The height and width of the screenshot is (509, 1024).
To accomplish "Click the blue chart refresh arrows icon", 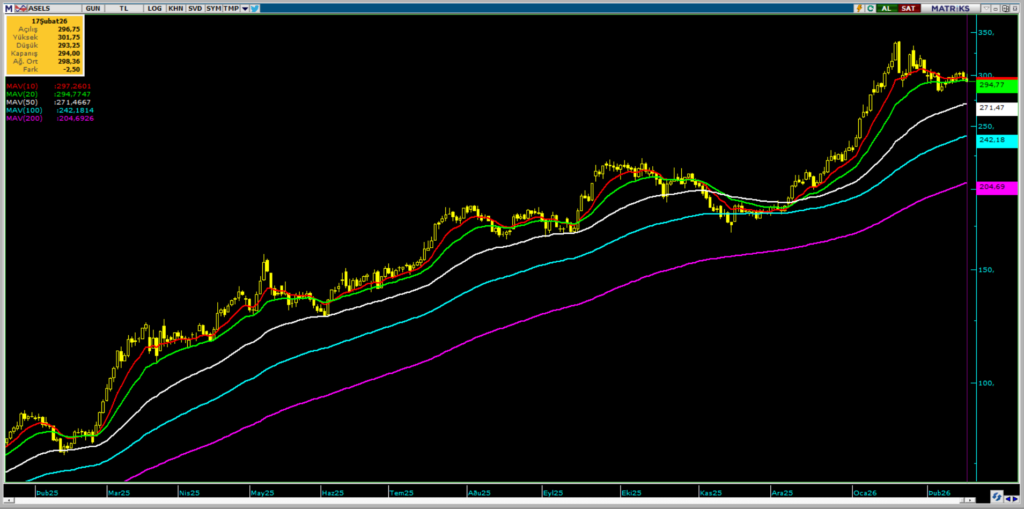I will tap(998, 496).
